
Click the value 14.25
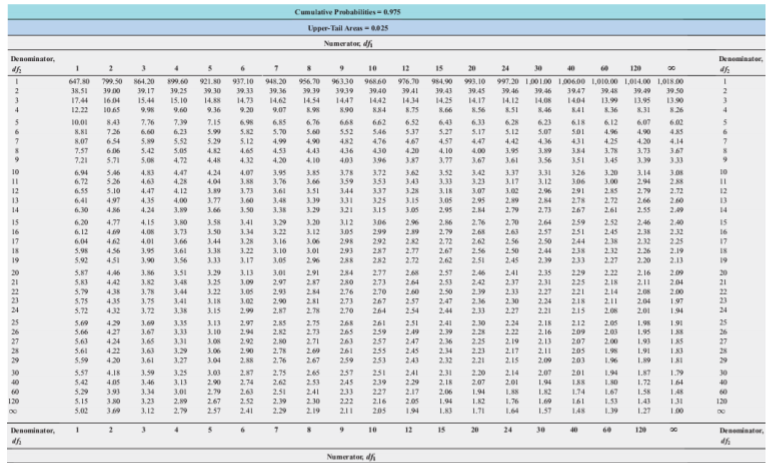point(445,100)
